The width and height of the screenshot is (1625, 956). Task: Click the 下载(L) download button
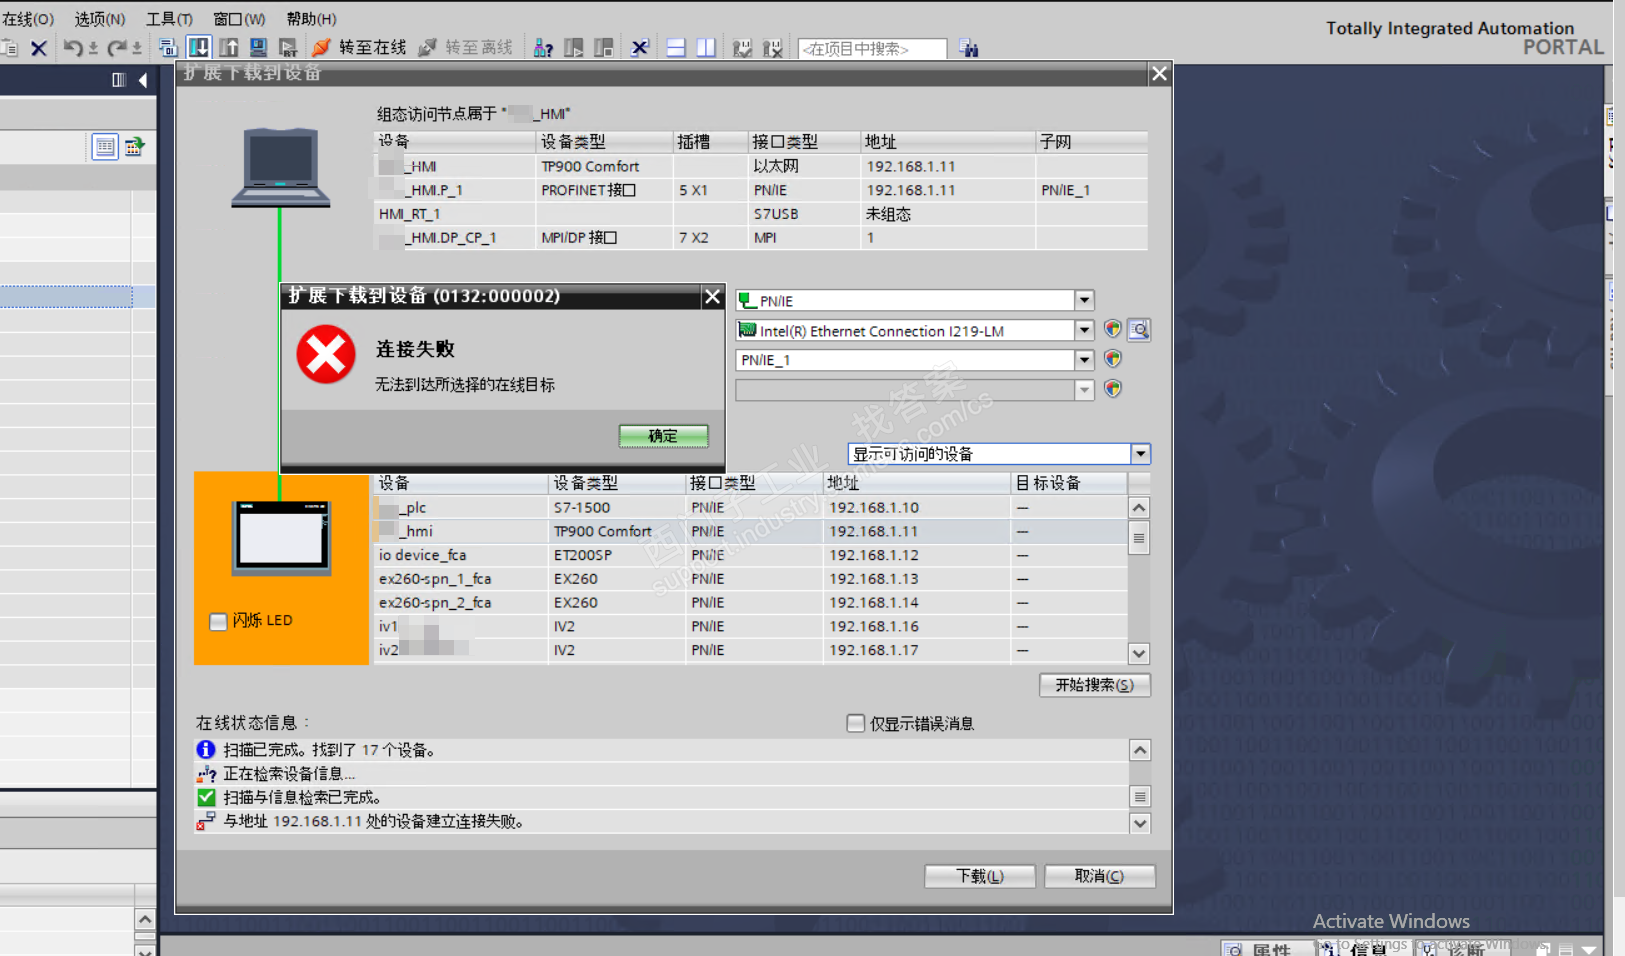click(x=979, y=876)
